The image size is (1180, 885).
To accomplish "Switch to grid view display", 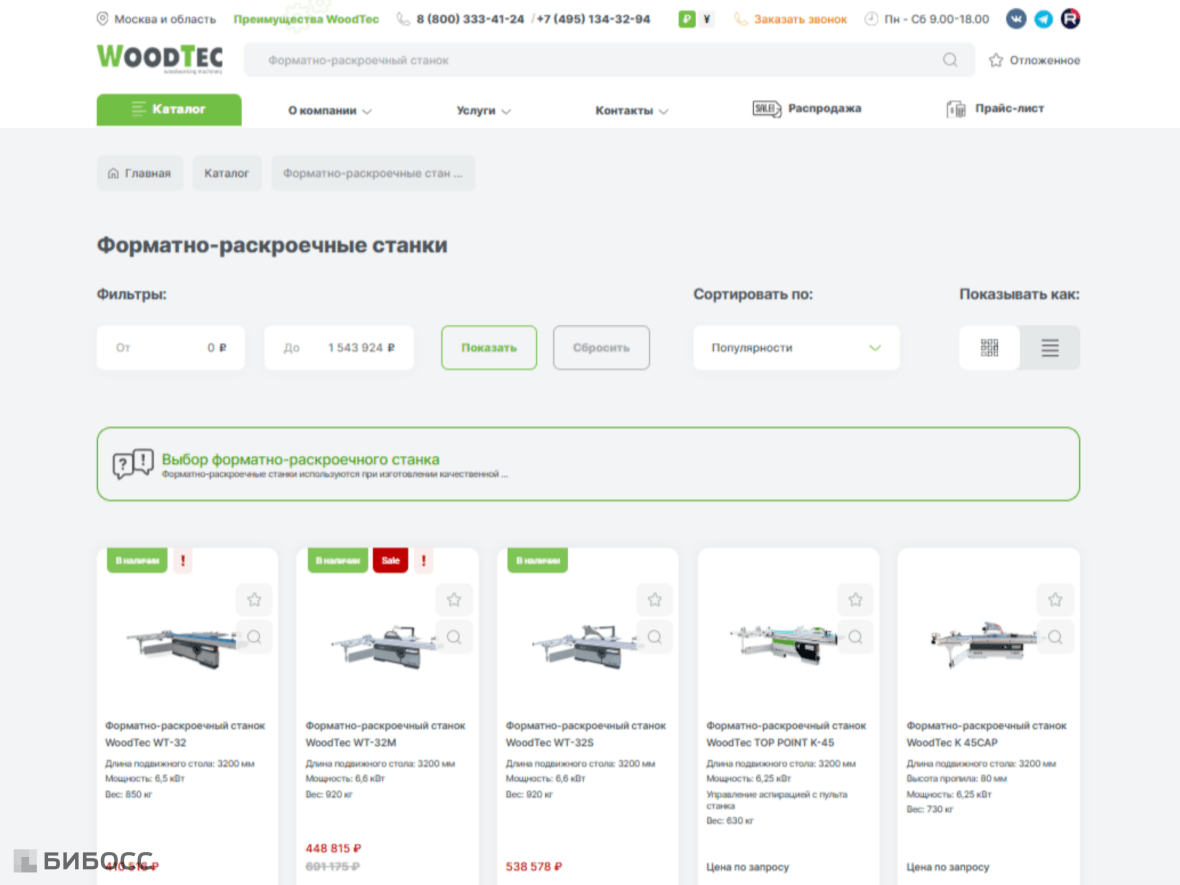I will click(989, 348).
